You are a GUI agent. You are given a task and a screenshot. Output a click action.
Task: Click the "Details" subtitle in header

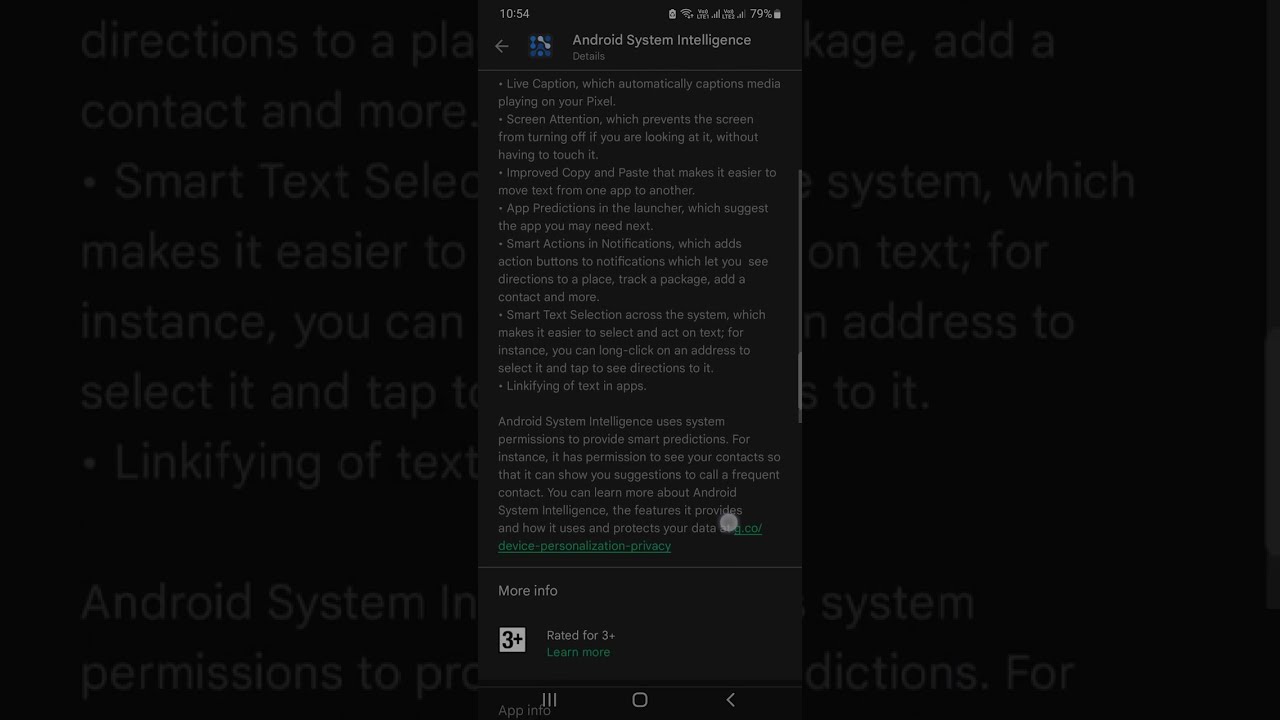[589, 56]
